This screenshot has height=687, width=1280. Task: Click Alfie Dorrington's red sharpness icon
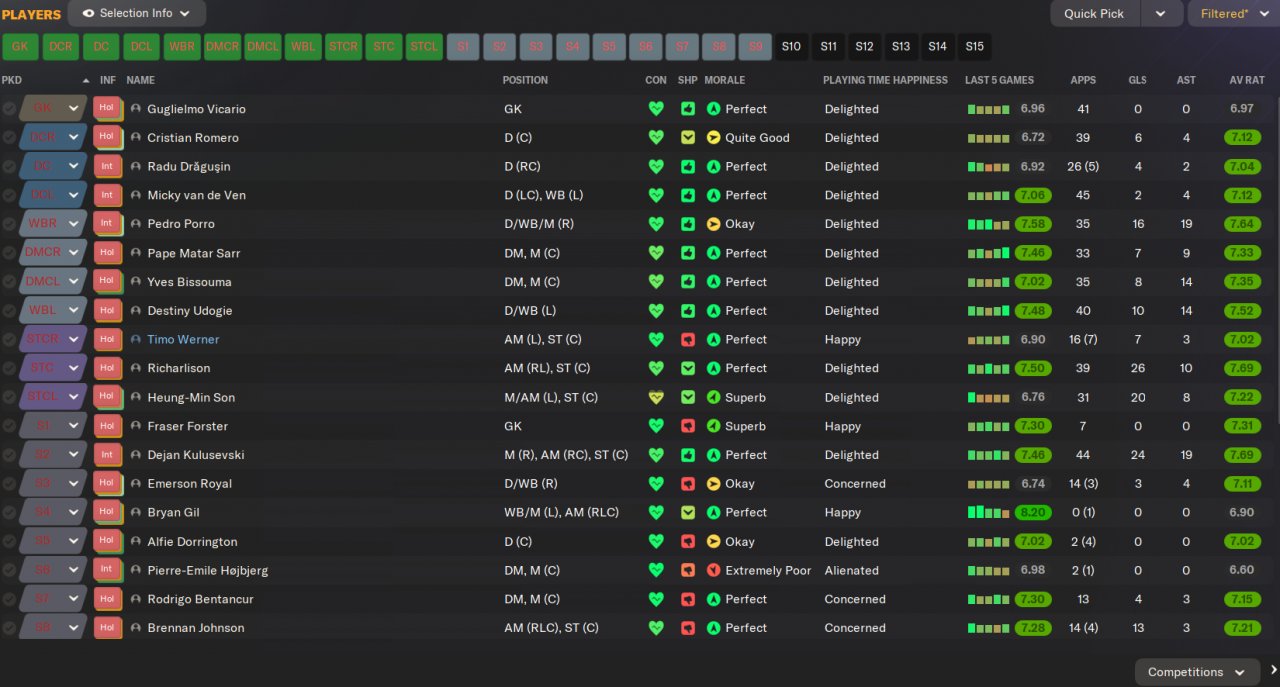point(688,542)
